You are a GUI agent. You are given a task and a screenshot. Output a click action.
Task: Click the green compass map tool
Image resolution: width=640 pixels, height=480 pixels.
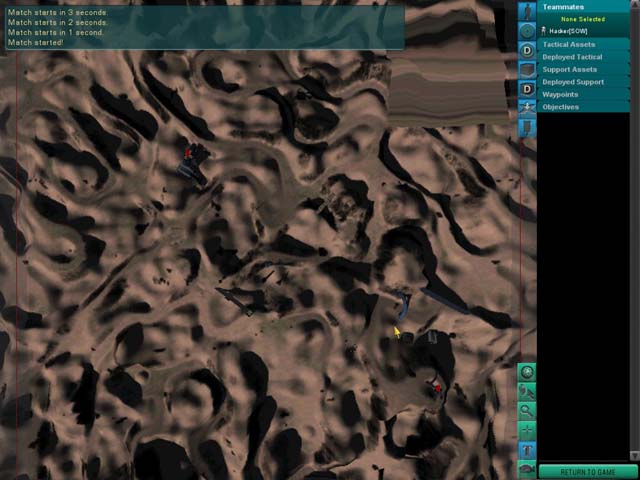pyautogui.click(x=527, y=372)
